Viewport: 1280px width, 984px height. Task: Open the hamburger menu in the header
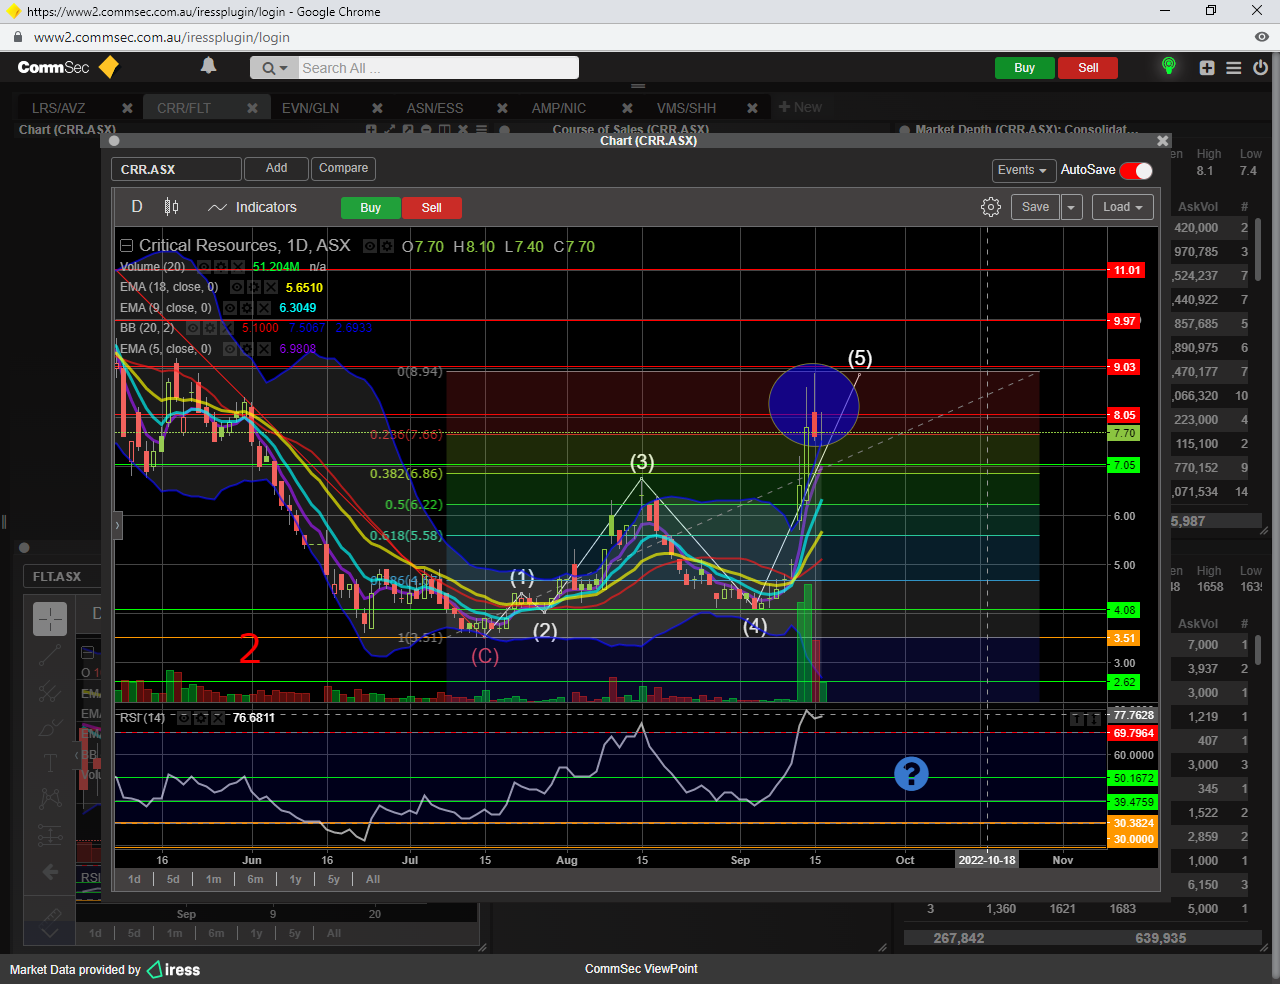point(1233,68)
